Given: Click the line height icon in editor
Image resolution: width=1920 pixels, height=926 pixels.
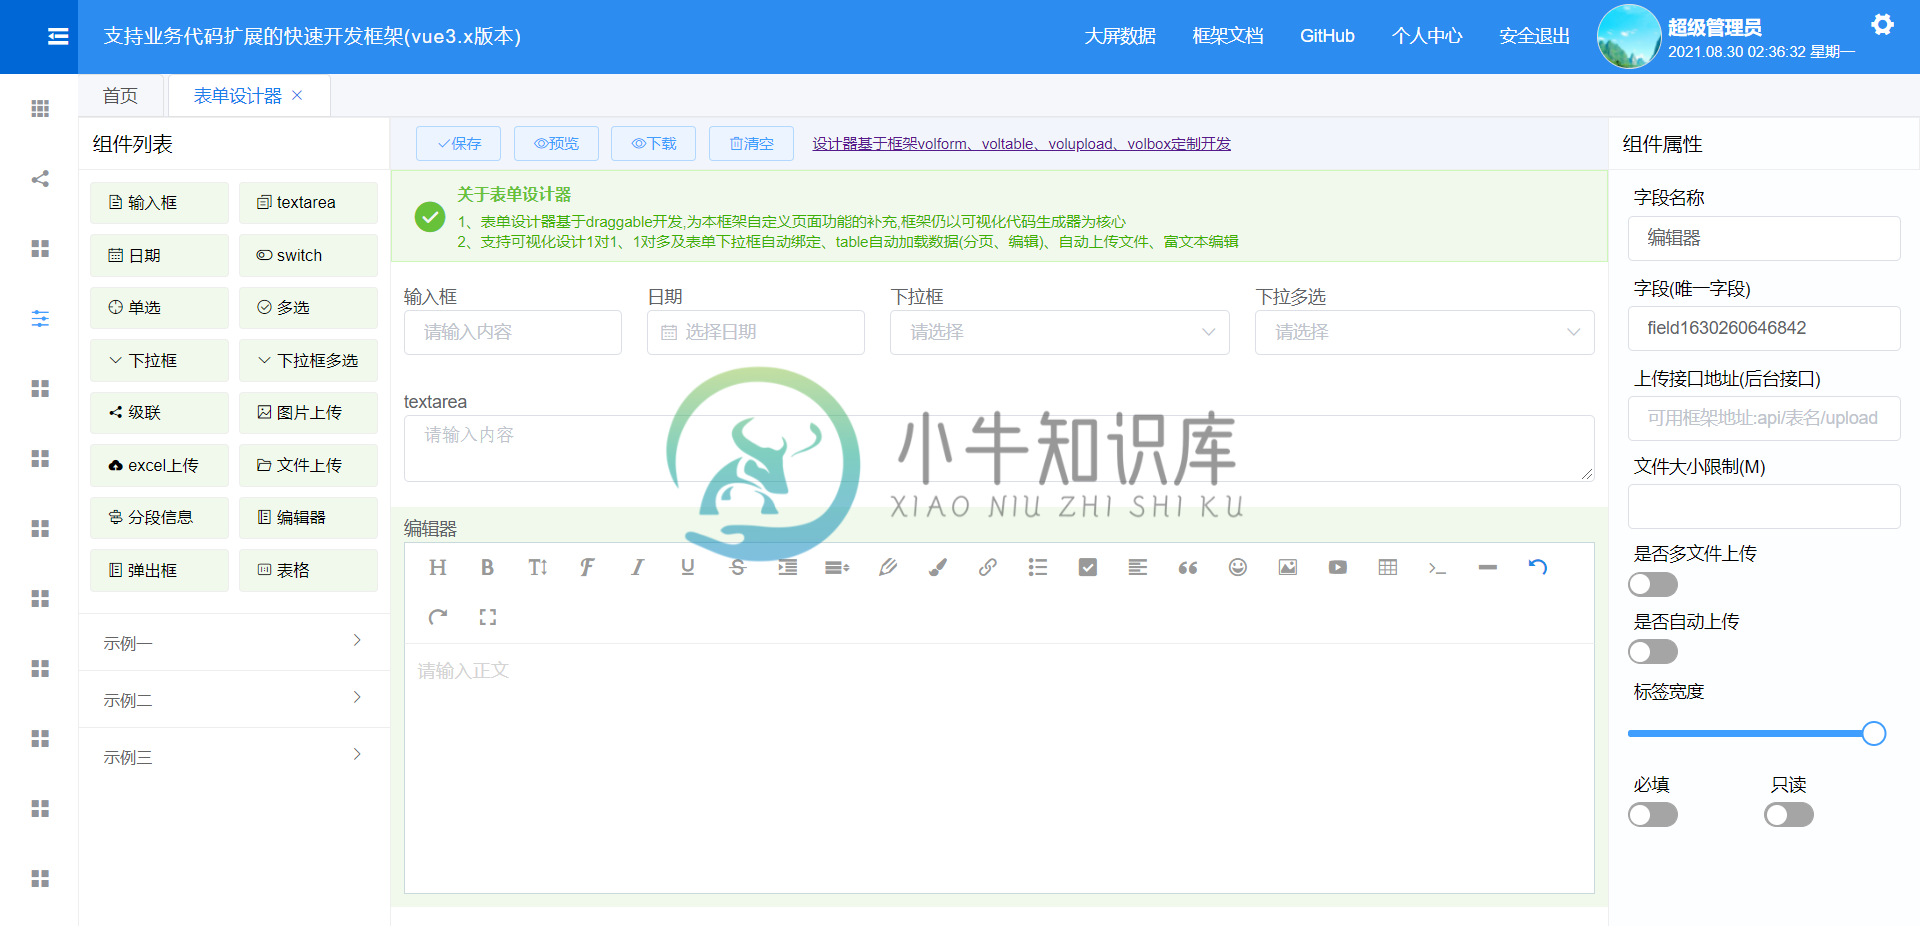Looking at the screenshot, I should point(837,568).
